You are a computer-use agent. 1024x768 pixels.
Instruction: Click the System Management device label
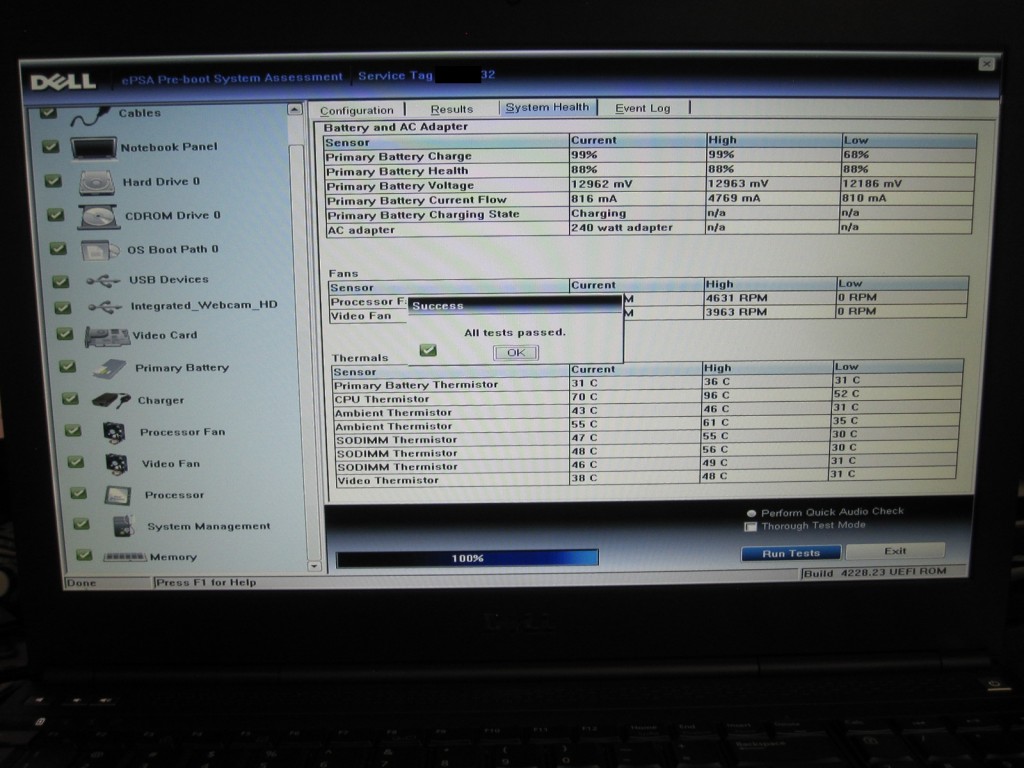click(x=208, y=526)
